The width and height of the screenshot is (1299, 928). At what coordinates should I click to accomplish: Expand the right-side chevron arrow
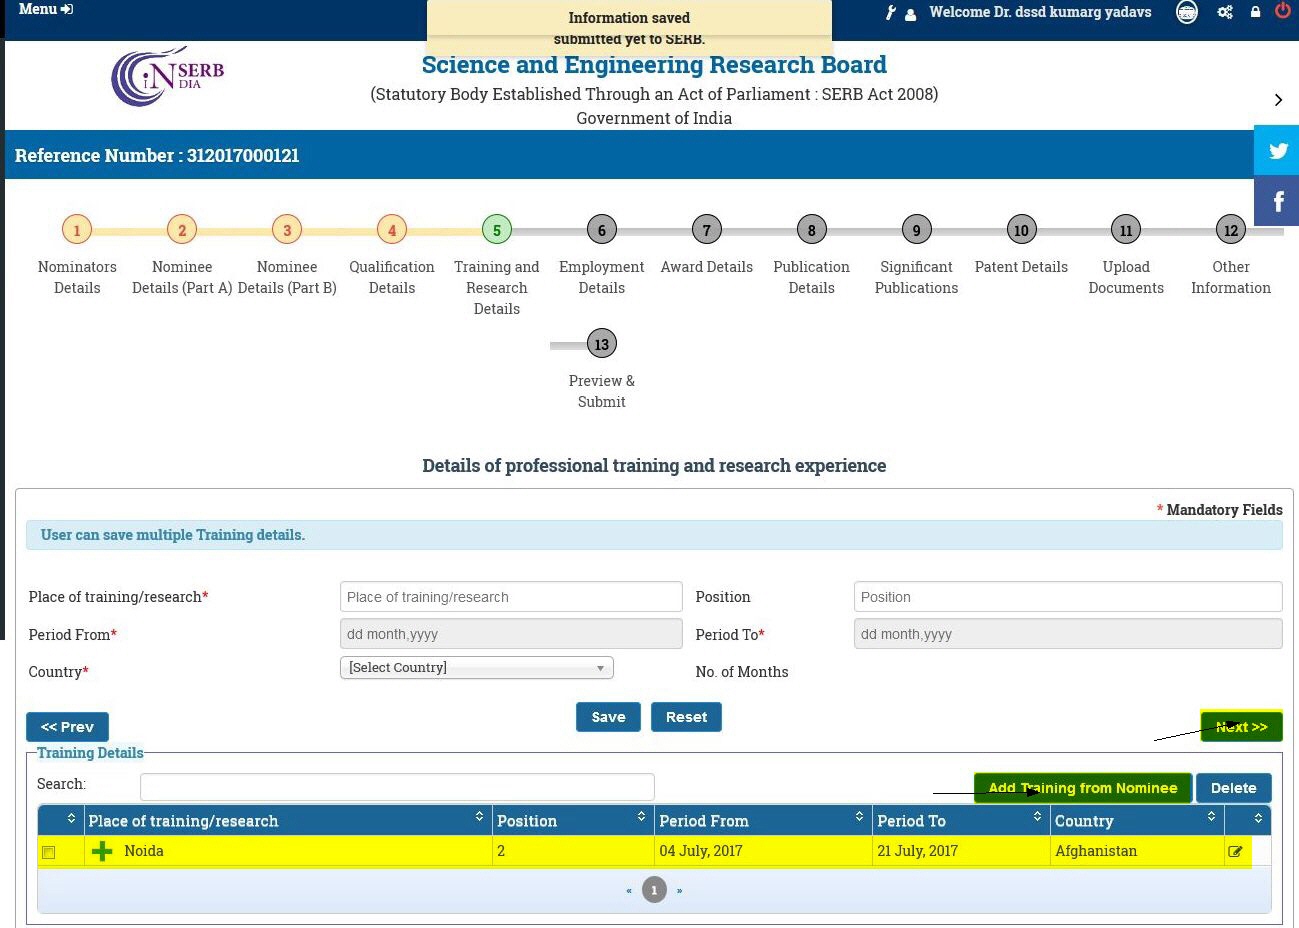point(1278,99)
